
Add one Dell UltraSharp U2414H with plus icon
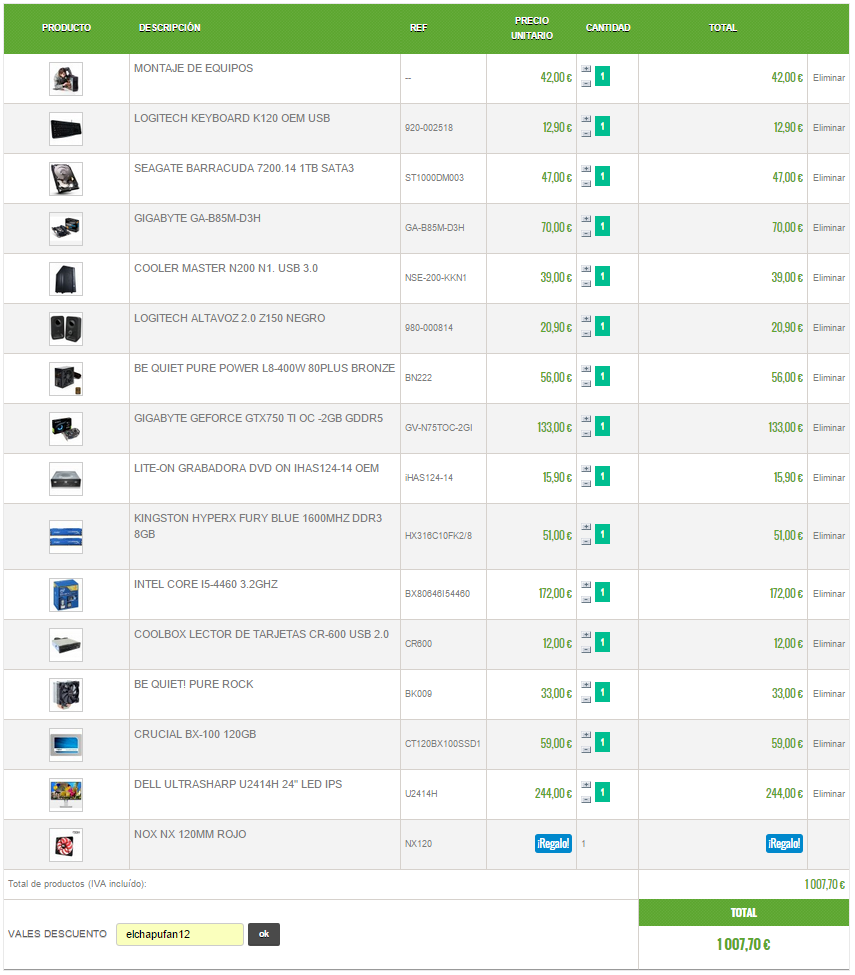(586, 785)
